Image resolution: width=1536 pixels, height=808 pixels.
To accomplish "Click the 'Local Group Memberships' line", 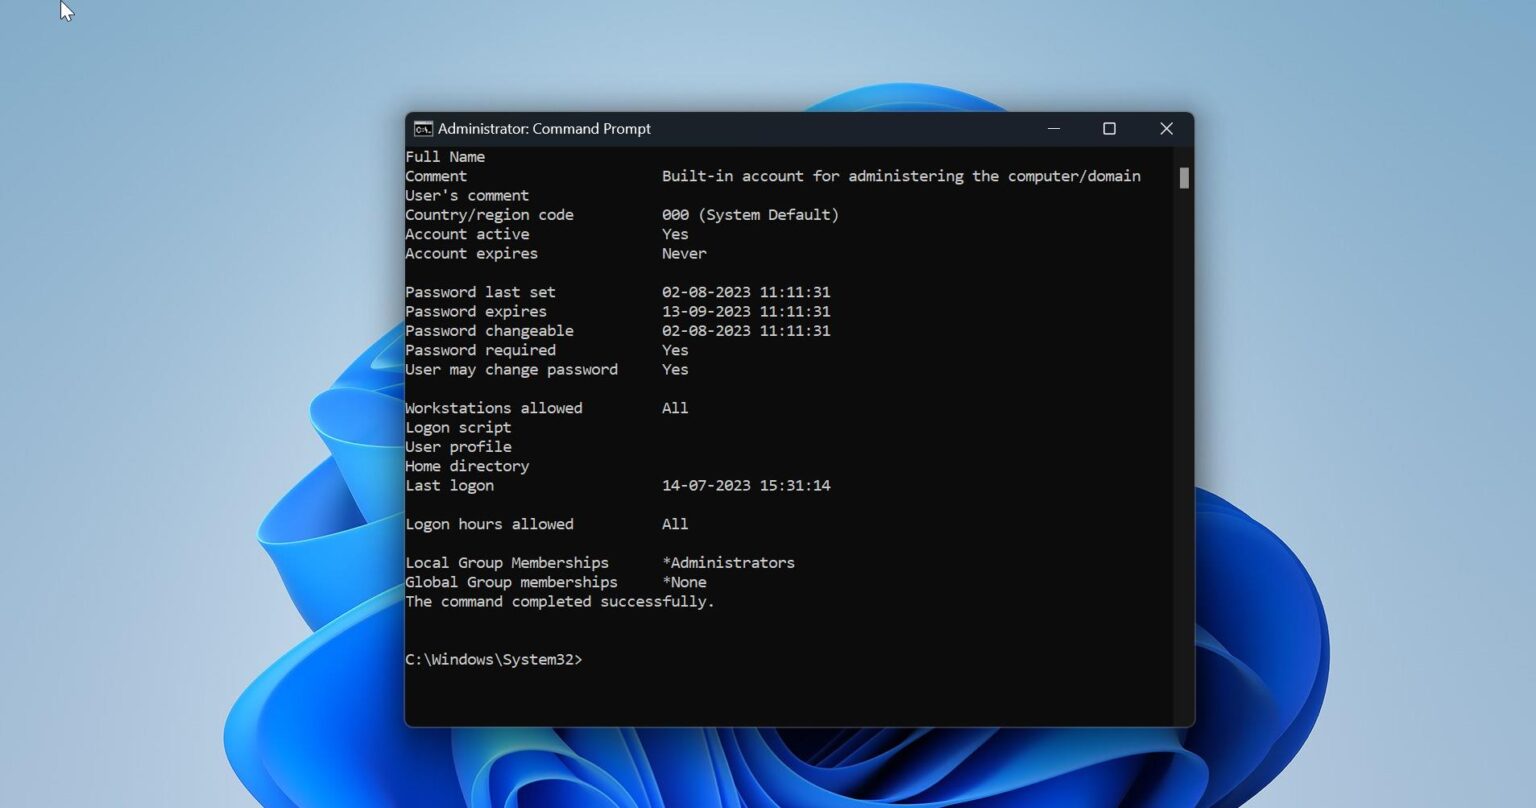I will (506, 562).
